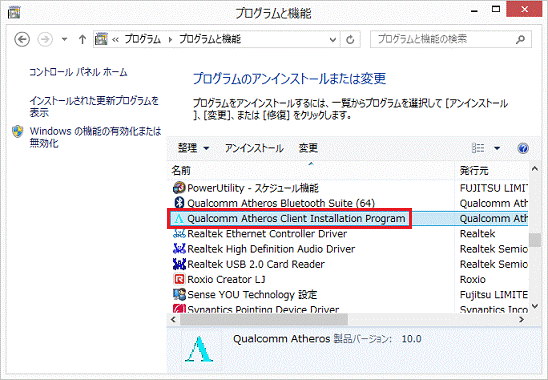Click the Bluetooth Suite icon
The width and height of the screenshot is (548, 380).
pyautogui.click(x=179, y=203)
